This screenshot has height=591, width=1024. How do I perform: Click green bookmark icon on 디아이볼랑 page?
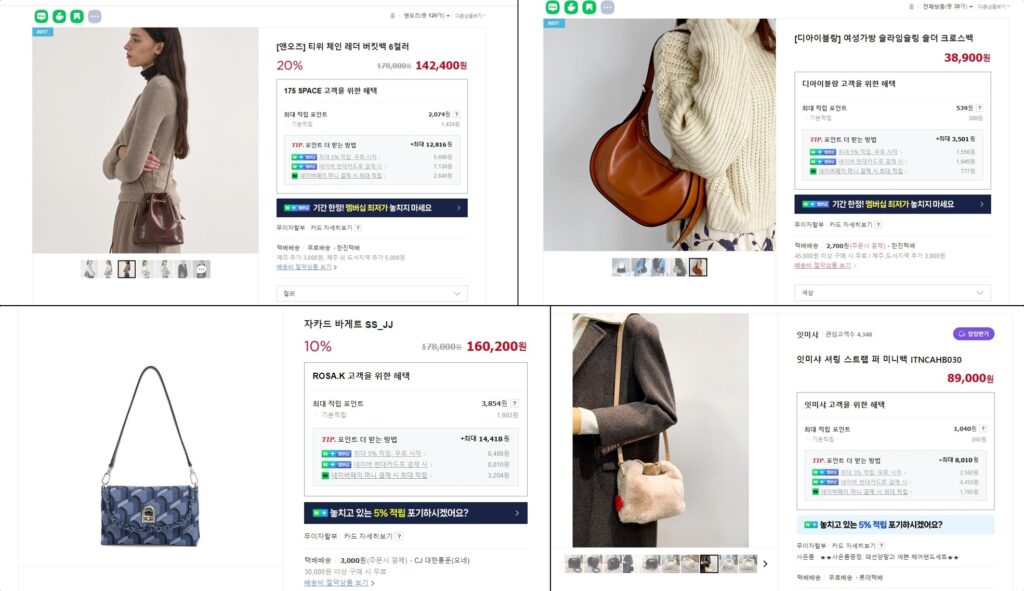point(589,7)
